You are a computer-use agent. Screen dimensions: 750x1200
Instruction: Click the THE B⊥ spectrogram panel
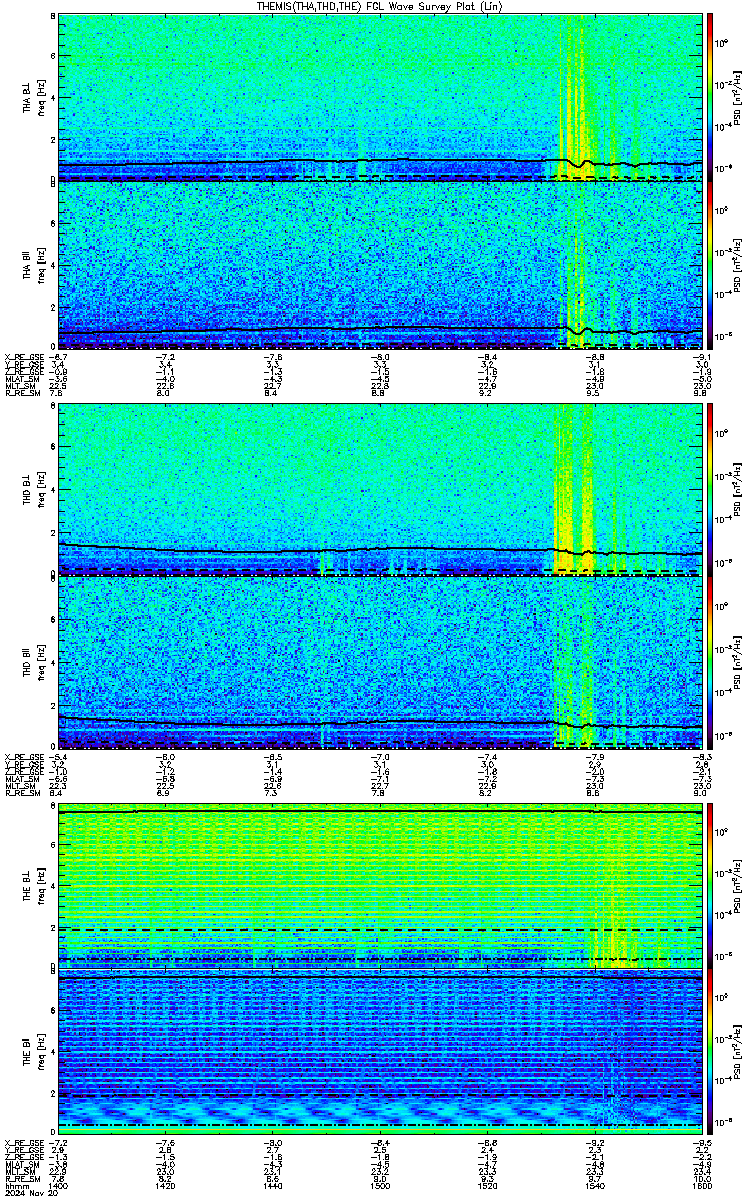[x=380, y=887]
